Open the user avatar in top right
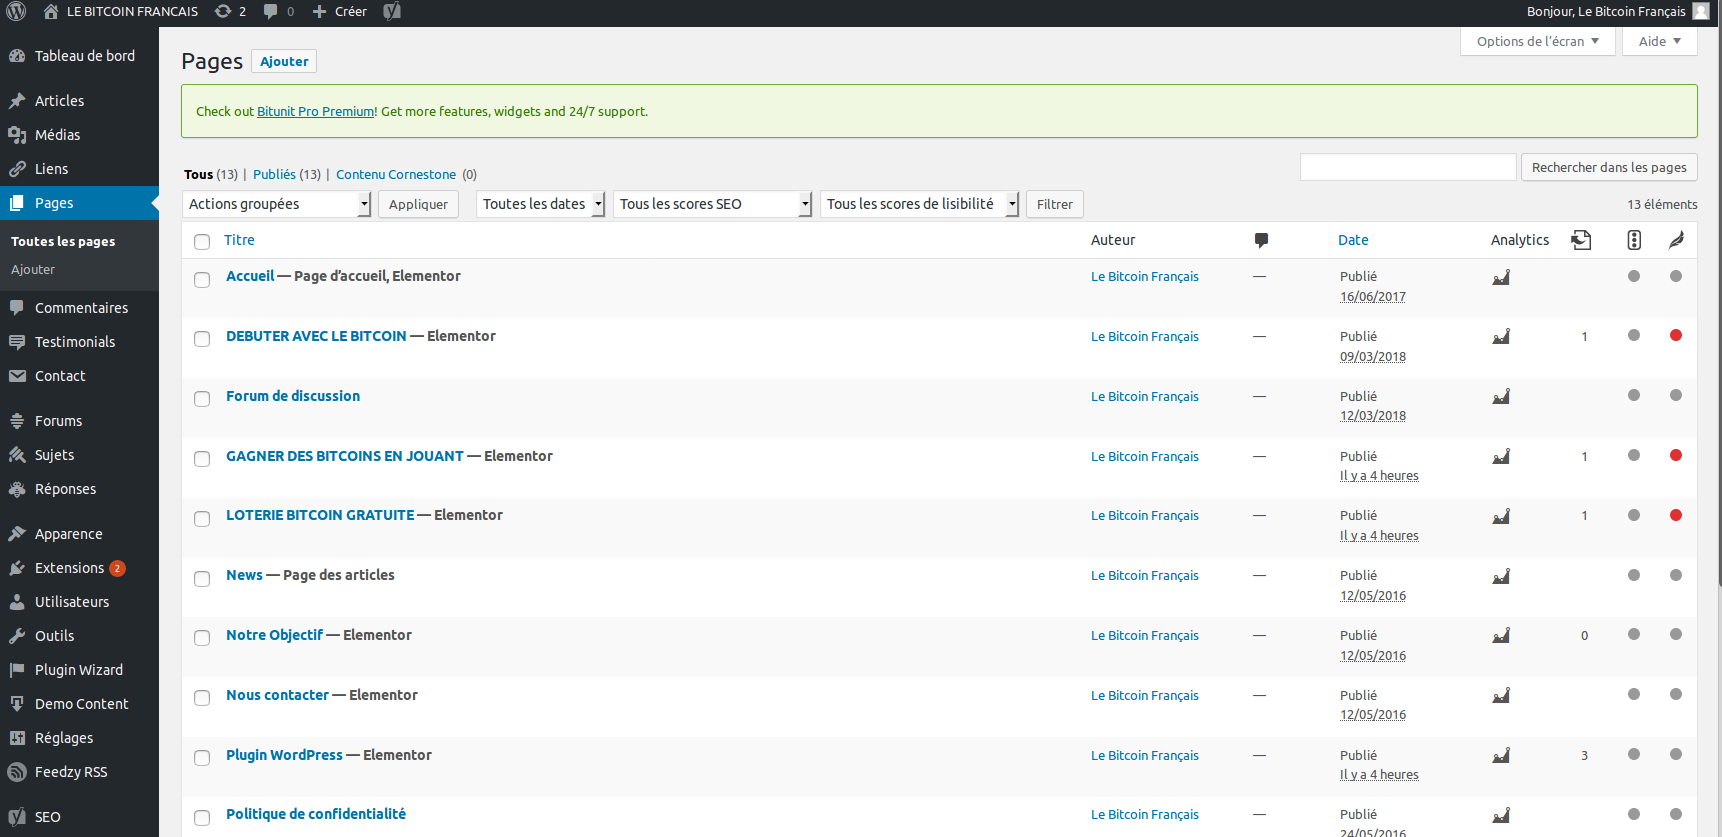The image size is (1722, 837). (1701, 12)
